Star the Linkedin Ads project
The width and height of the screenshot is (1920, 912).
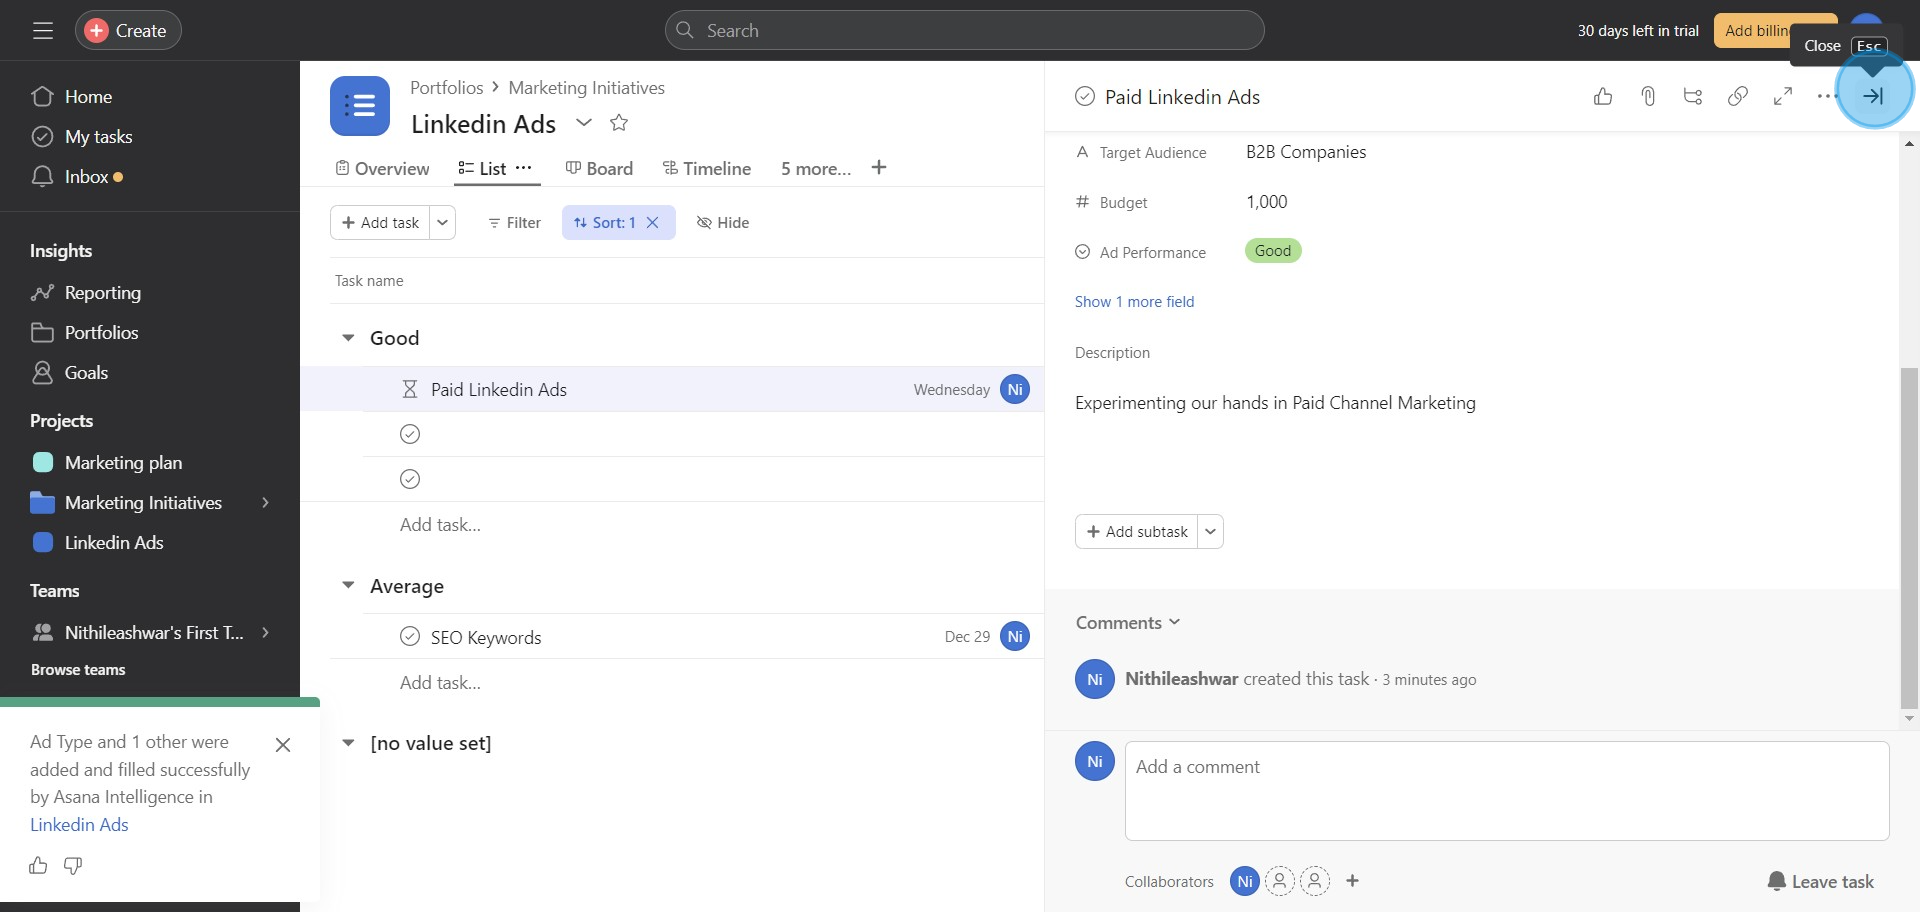[619, 123]
